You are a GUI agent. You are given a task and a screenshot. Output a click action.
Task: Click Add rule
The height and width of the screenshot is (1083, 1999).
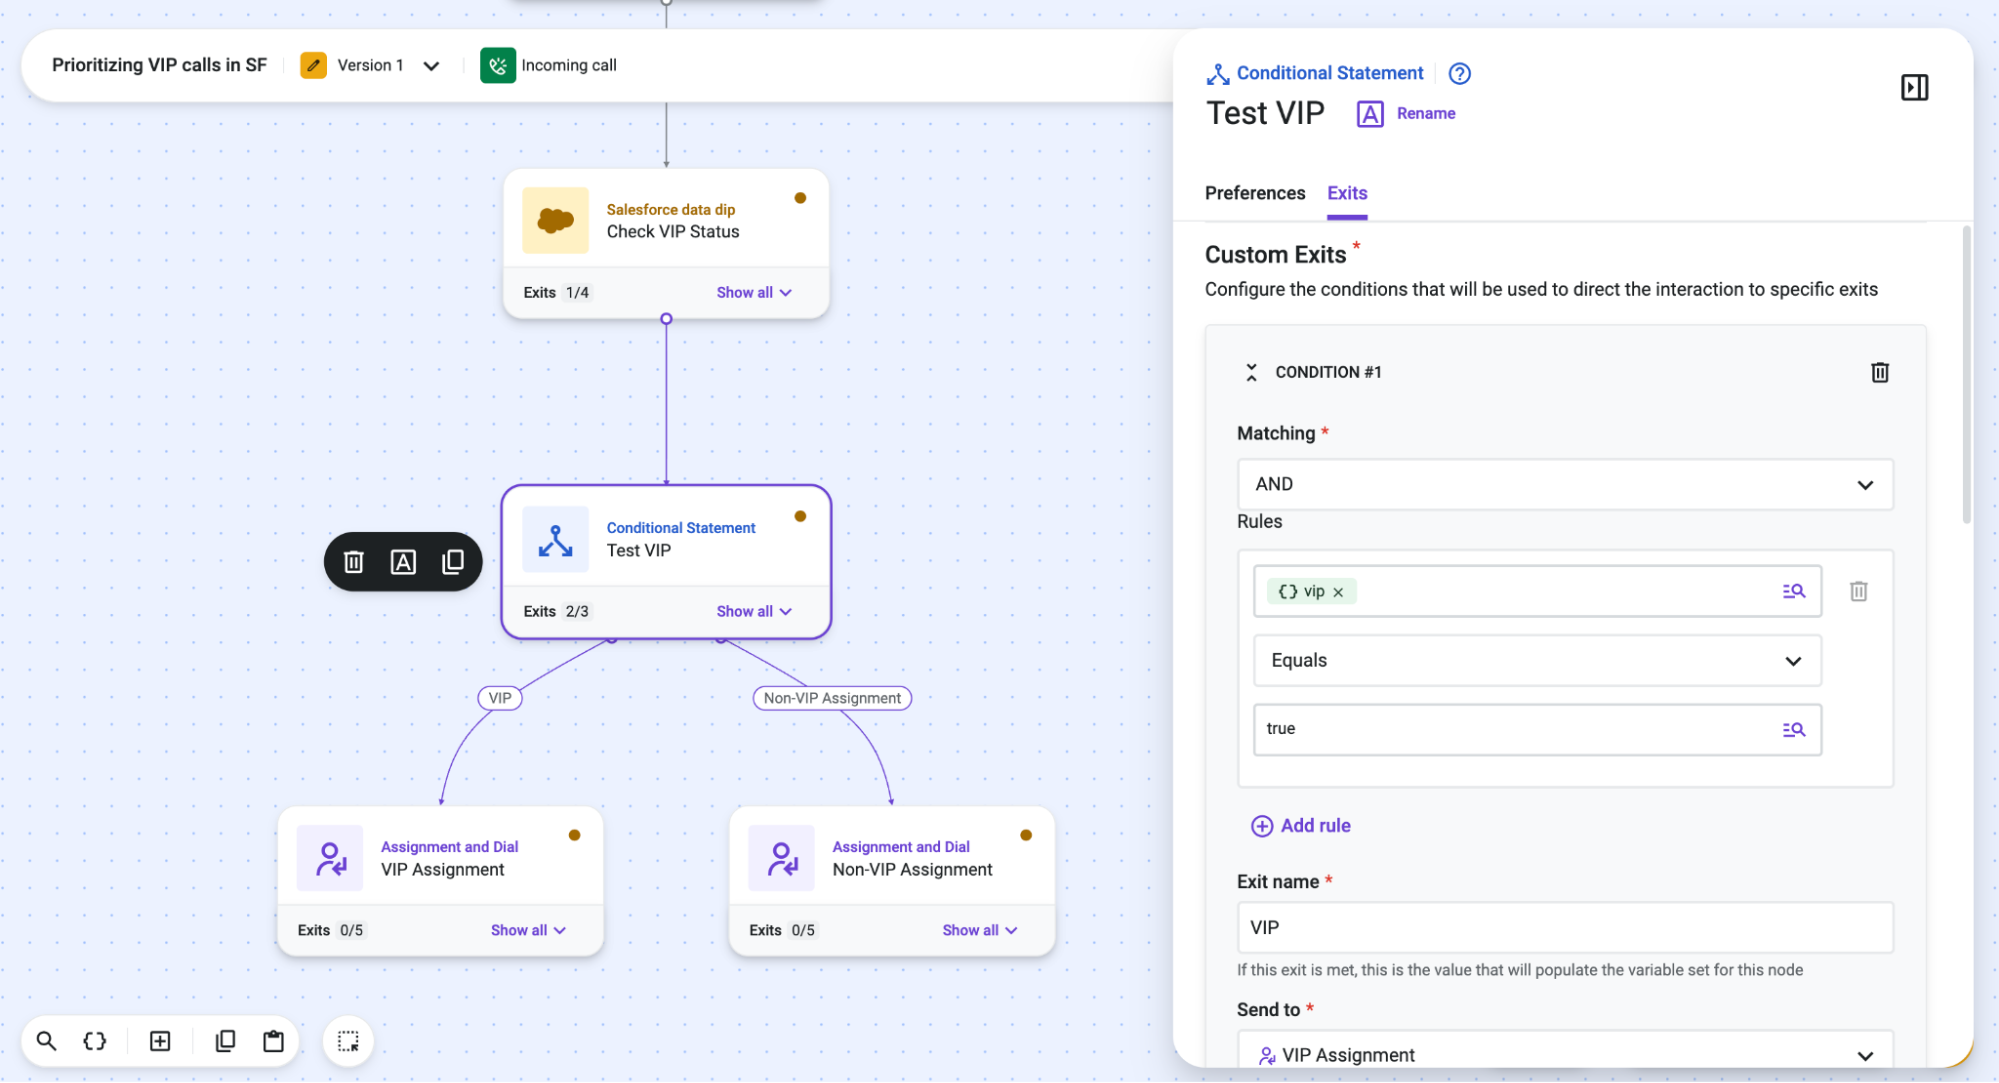click(1300, 825)
